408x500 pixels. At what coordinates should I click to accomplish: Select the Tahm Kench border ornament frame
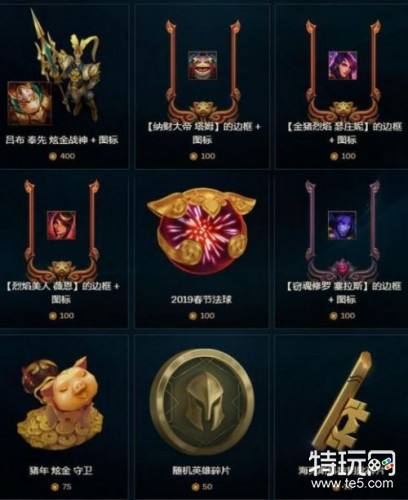click(202, 70)
